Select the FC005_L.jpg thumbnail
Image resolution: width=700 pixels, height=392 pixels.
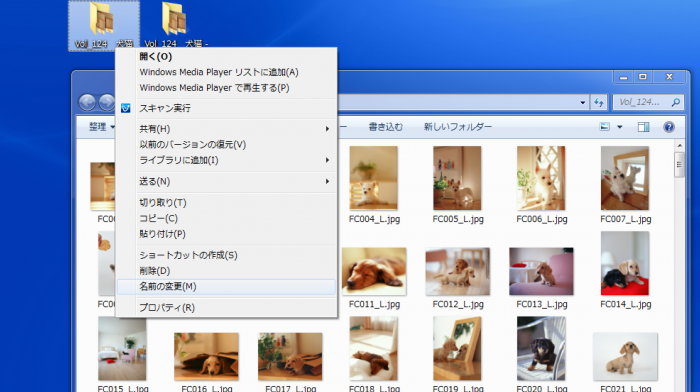tap(457, 178)
